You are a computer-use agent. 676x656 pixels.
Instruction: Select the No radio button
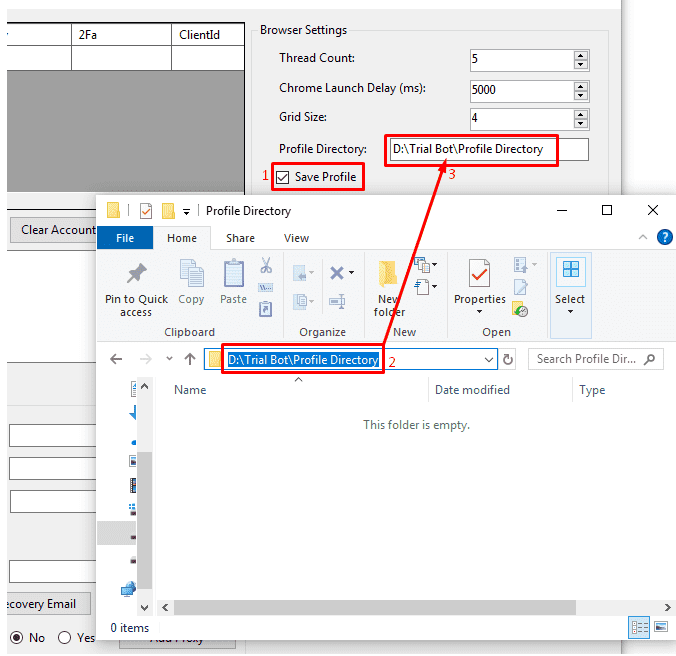coord(16,637)
